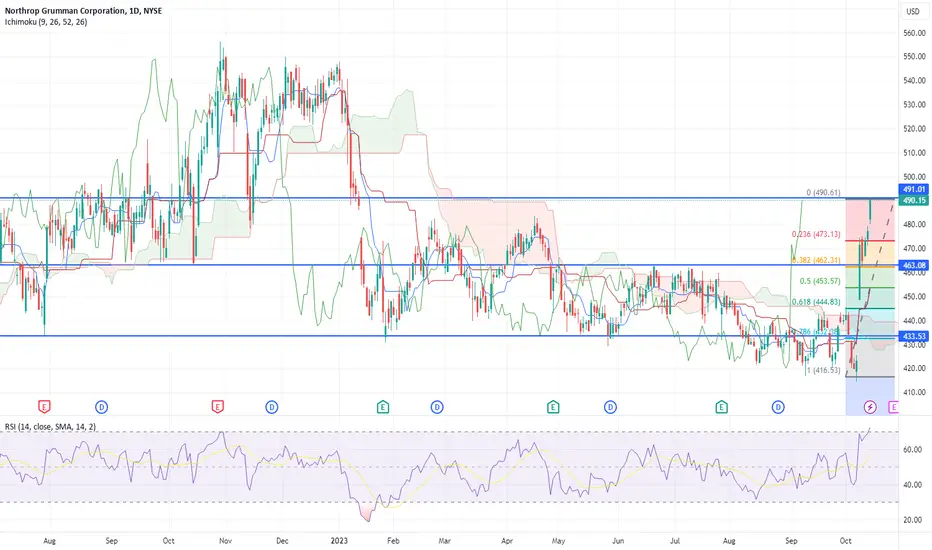Click the dividend marker before Mar 2023
This screenshot has height=550, width=932.
pyautogui.click(x=437, y=407)
